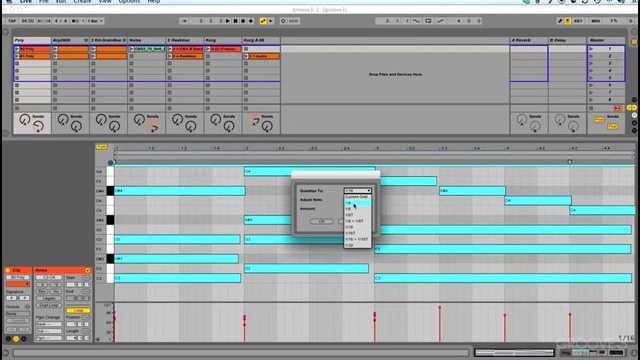Launch the first clip in 5 Reaktion track
Screen dimensions: 640x360
point(170,49)
